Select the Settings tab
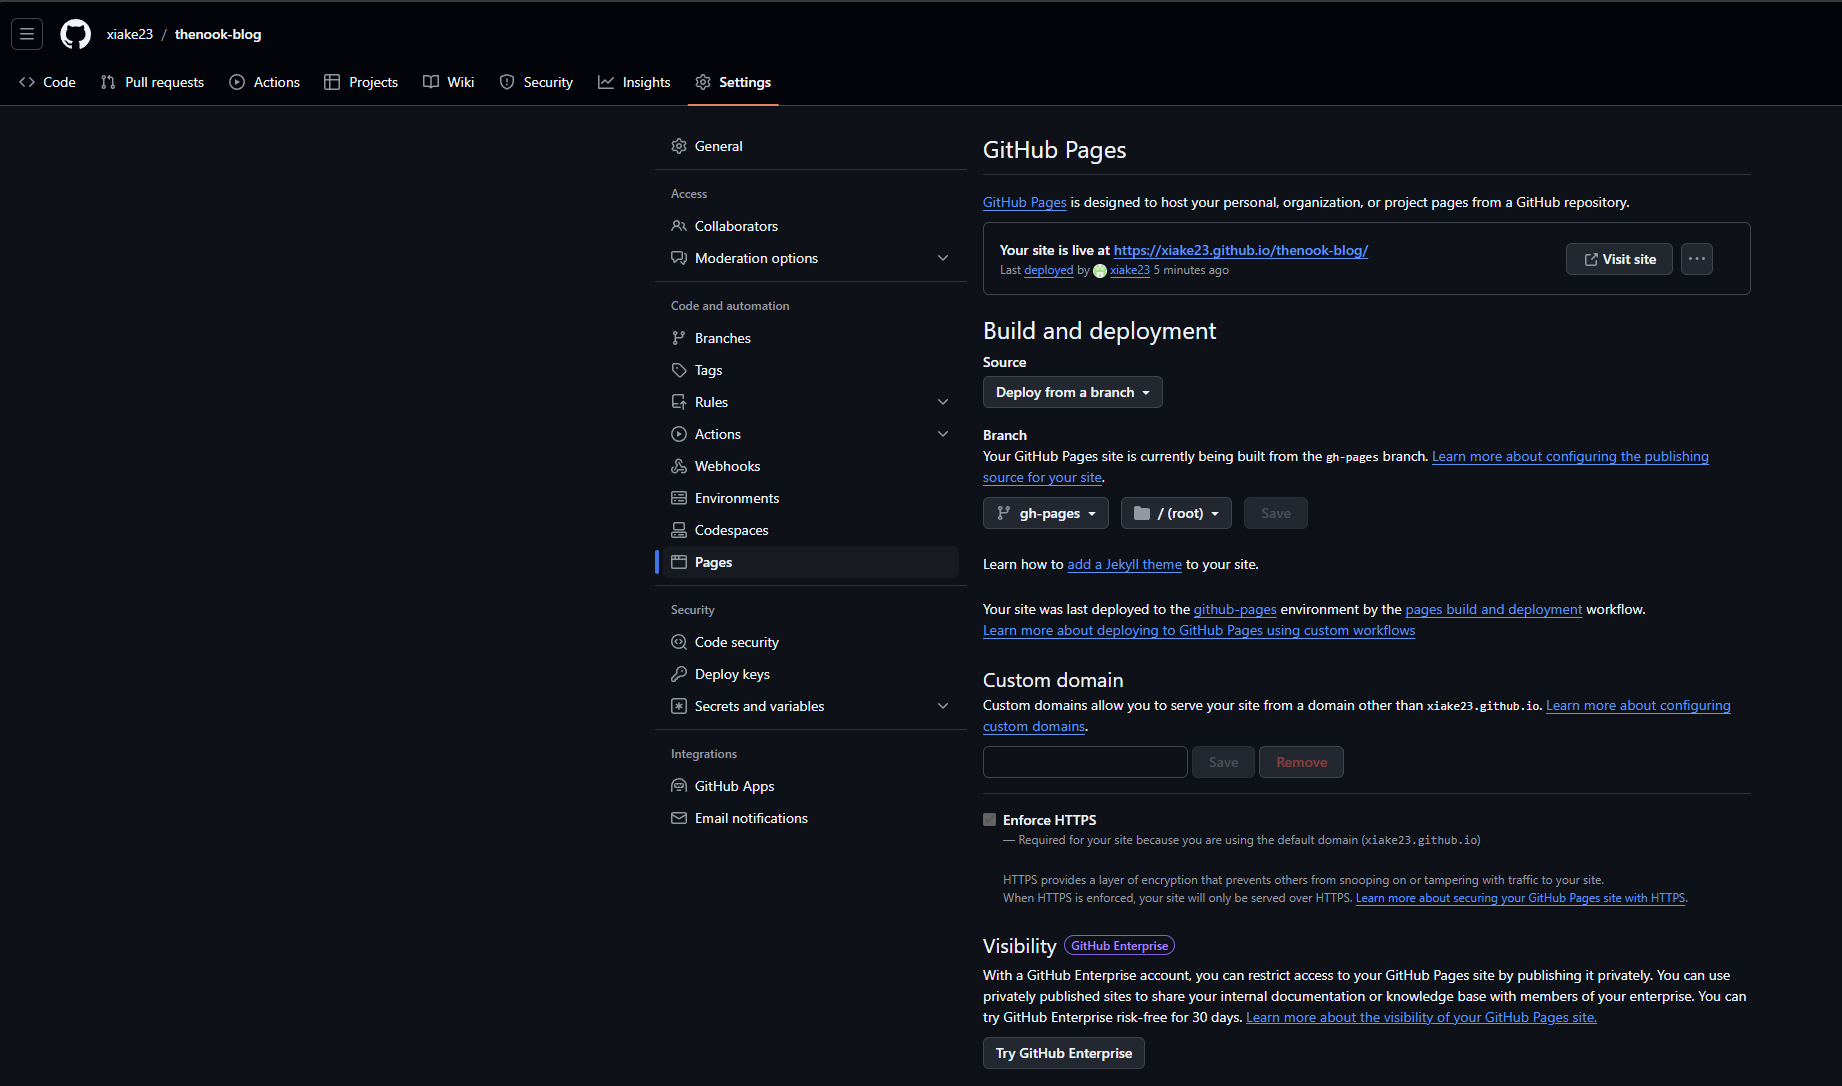 (x=733, y=82)
